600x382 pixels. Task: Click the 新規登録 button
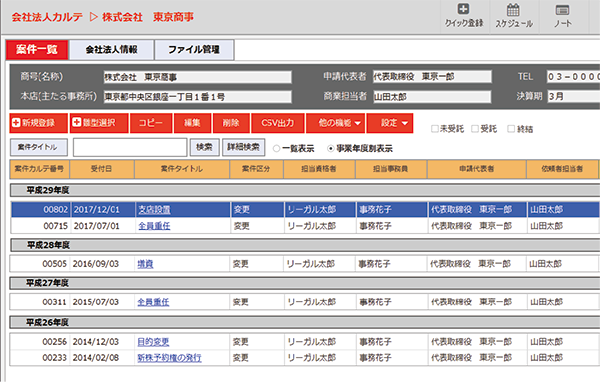[38, 123]
